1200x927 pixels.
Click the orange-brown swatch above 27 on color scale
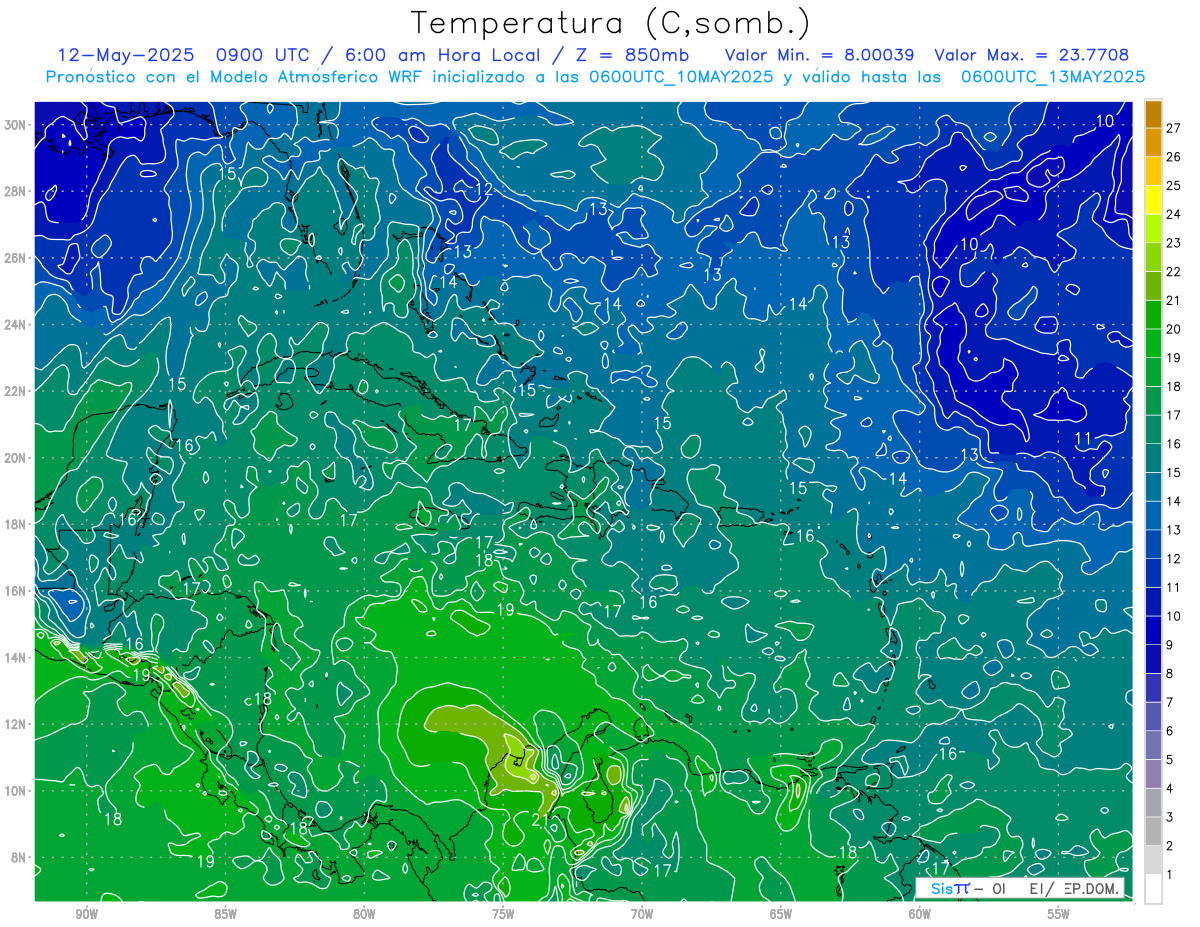click(1153, 113)
